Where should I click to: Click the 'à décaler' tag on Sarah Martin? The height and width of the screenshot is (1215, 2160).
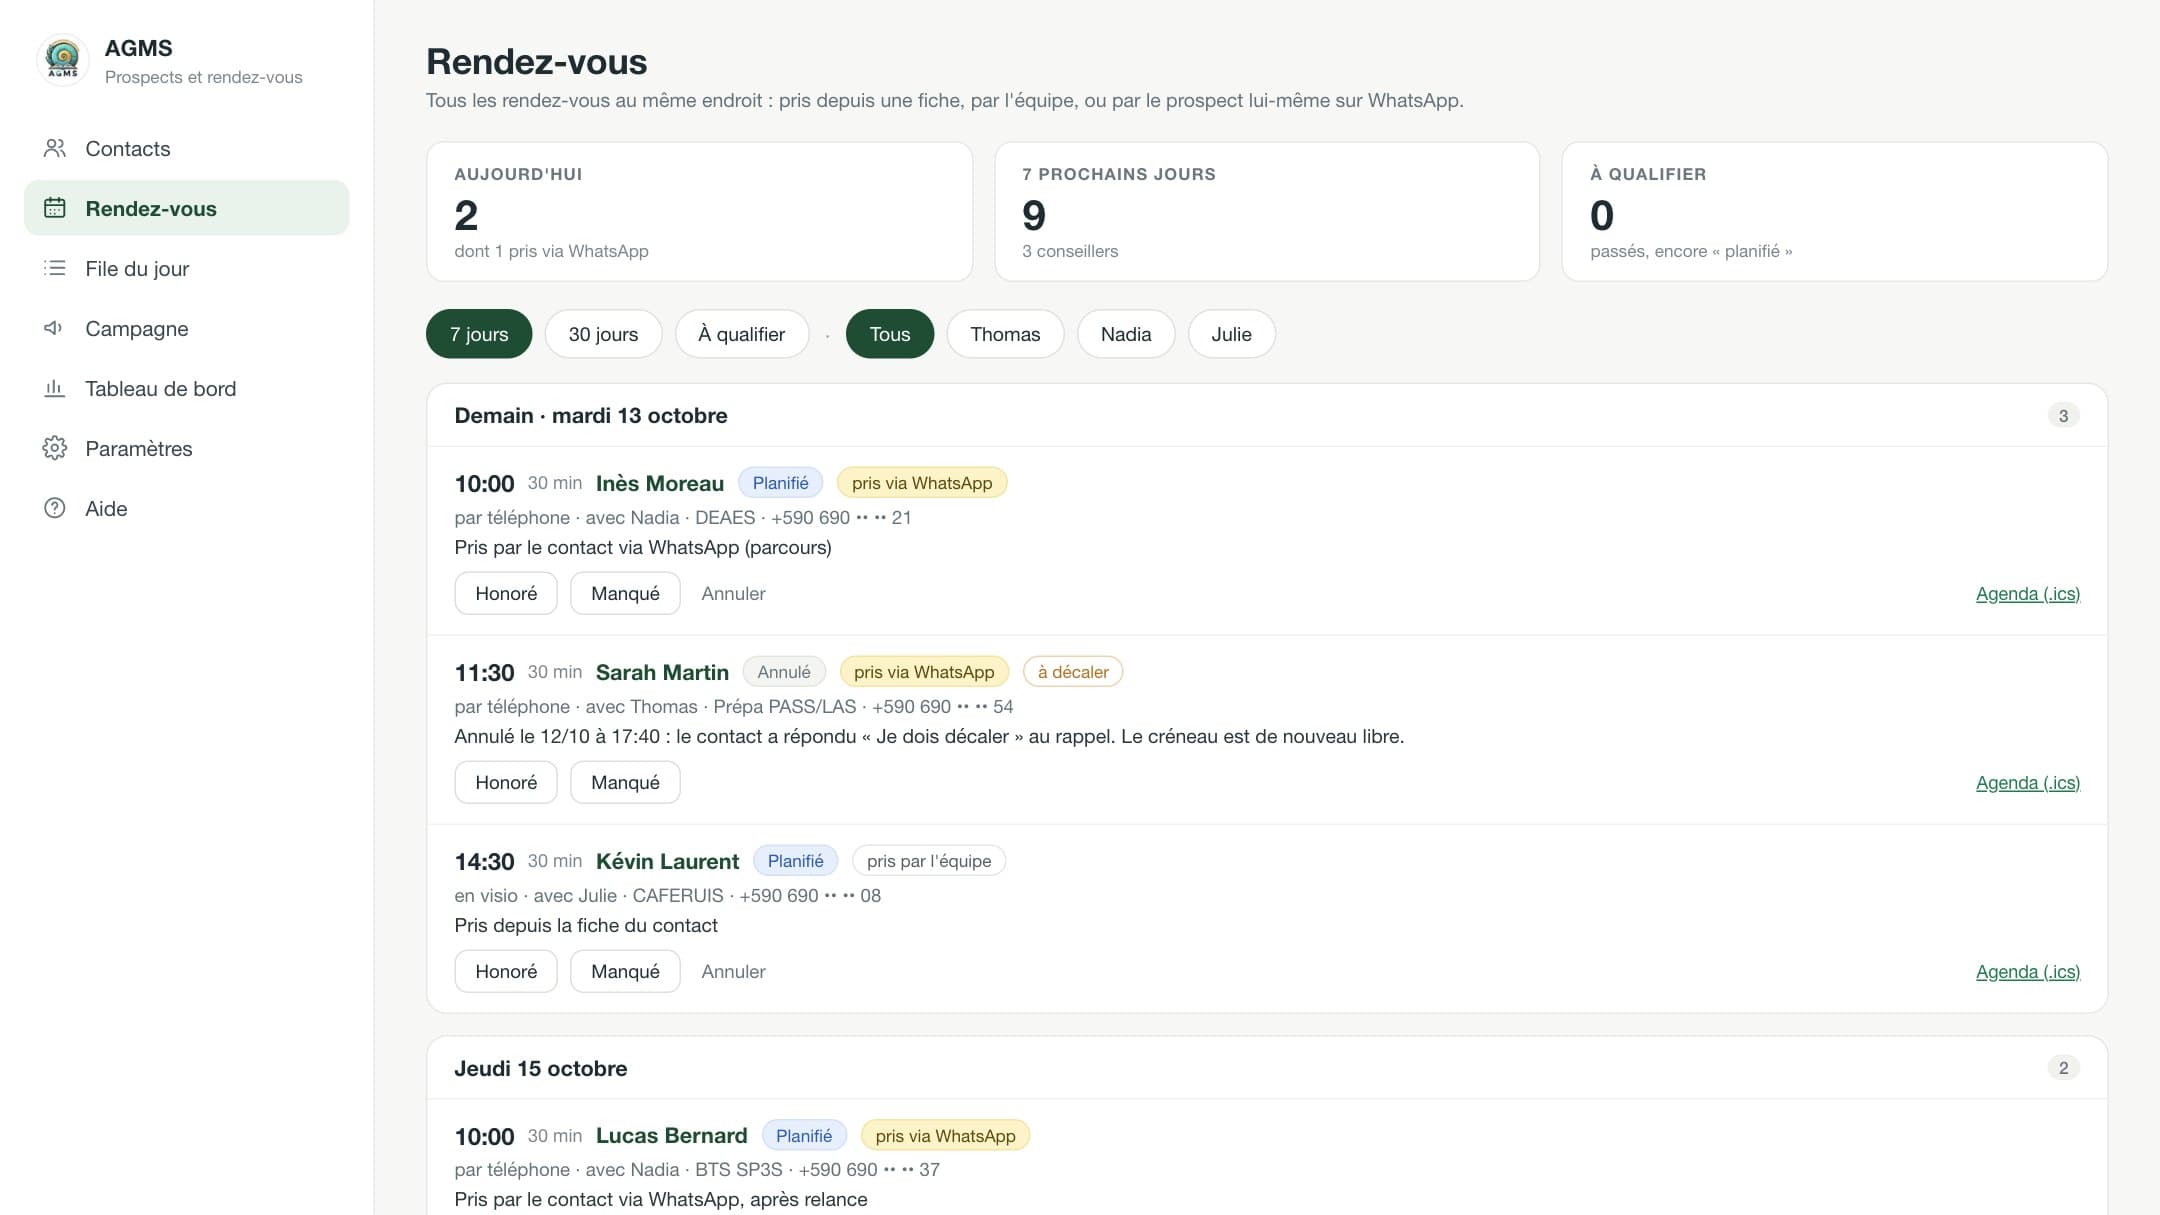(1072, 672)
